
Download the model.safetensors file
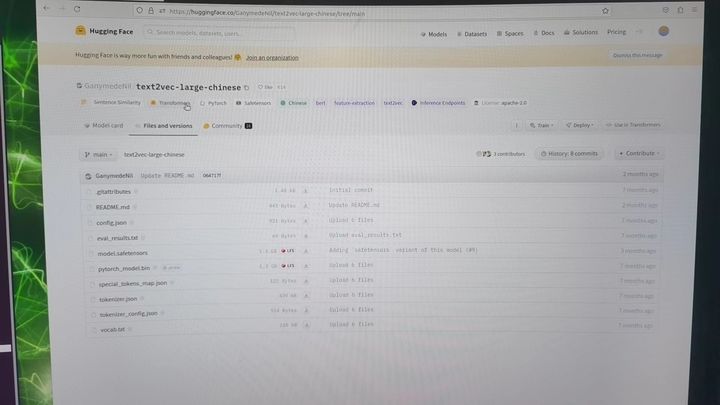click(x=306, y=251)
